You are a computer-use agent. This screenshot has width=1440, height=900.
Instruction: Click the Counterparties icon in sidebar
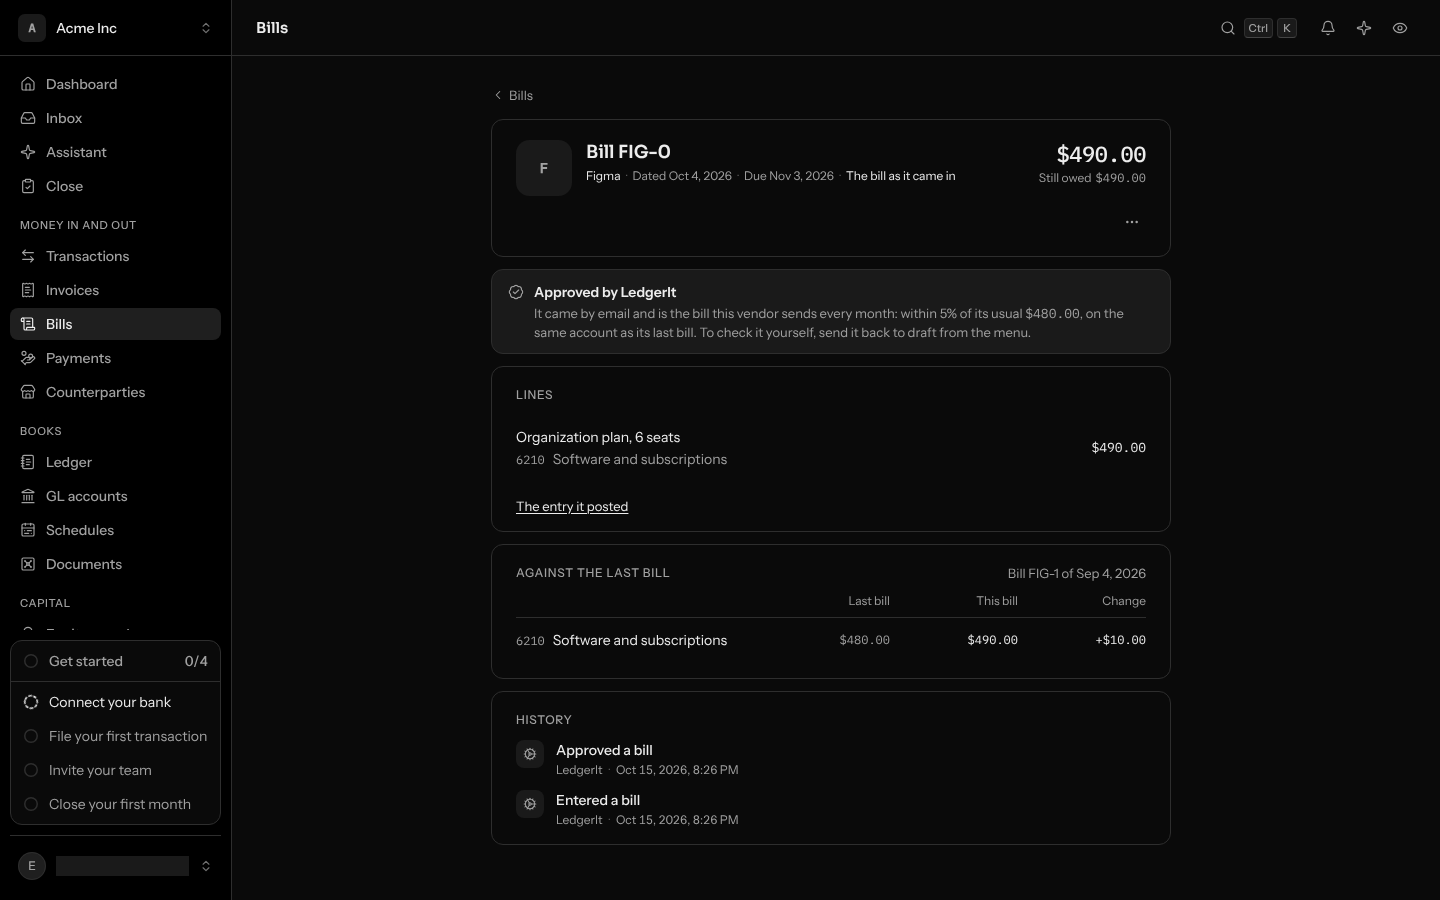(x=28, y=392)
